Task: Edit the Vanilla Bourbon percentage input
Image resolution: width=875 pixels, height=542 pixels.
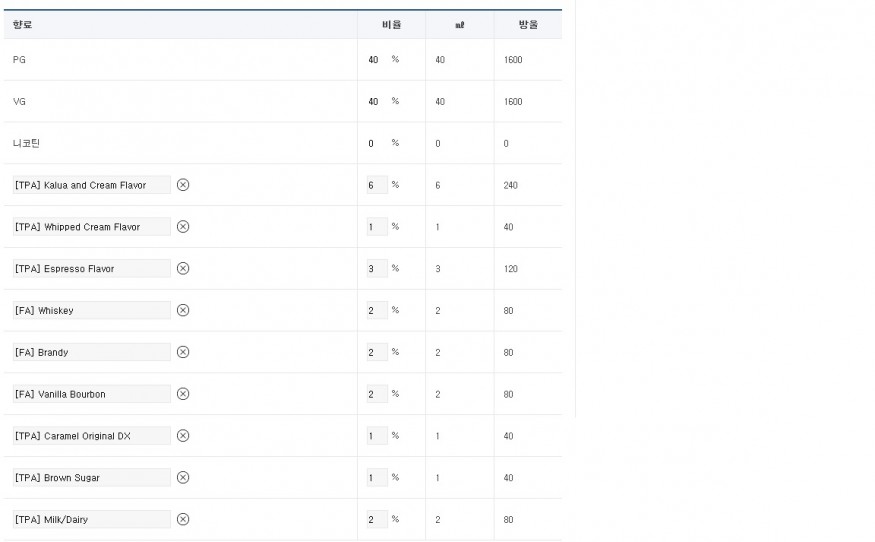Action: click(x=376, y=394)
